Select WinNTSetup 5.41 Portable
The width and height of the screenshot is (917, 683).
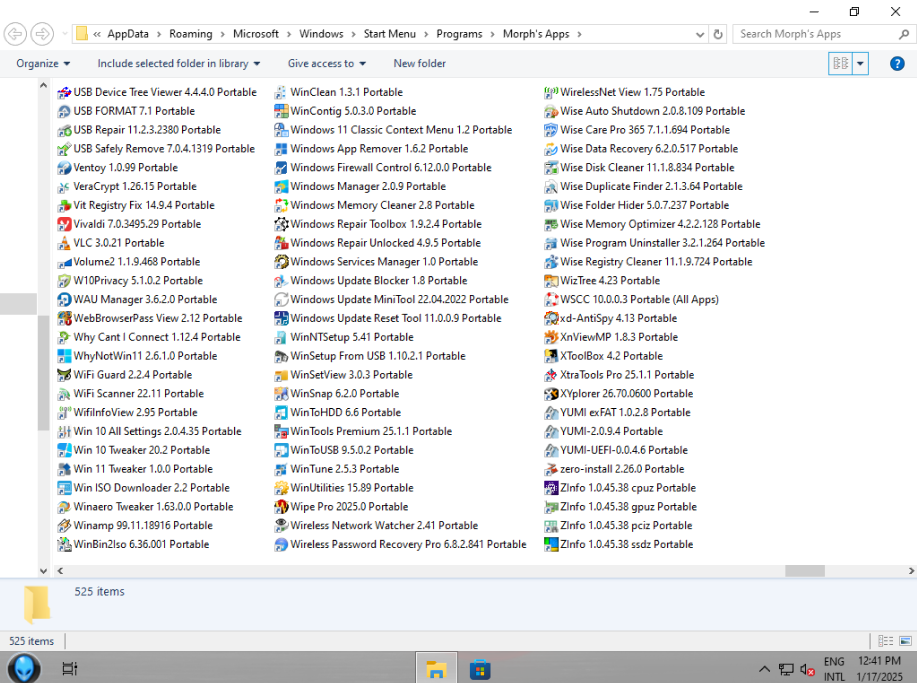pos(344,337)
